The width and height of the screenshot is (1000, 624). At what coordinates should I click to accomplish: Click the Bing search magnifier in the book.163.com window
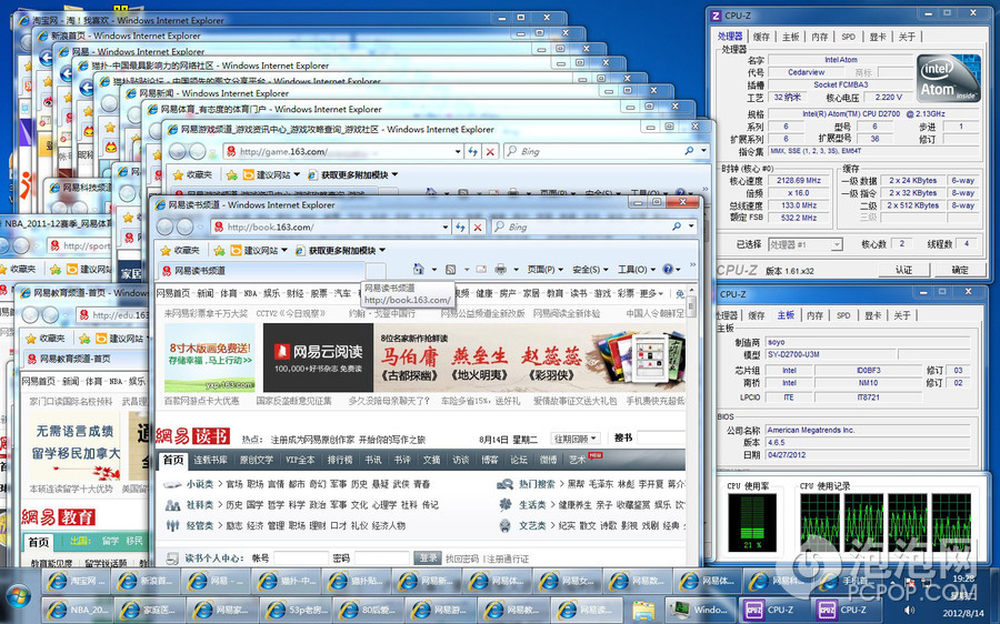pyautogui.click(x=676, y=227)
